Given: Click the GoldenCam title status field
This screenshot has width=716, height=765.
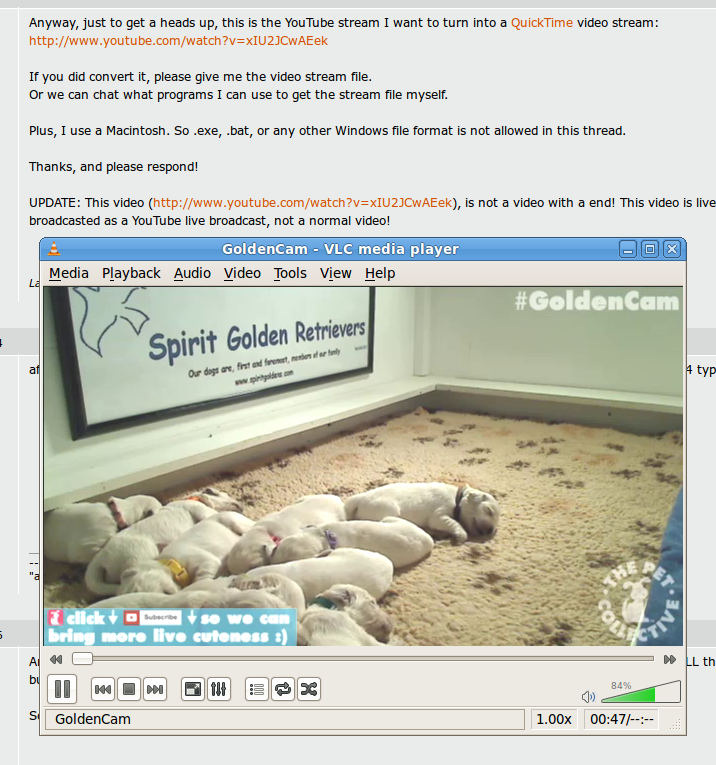Looking at the screenshot, I should (285, 719).
